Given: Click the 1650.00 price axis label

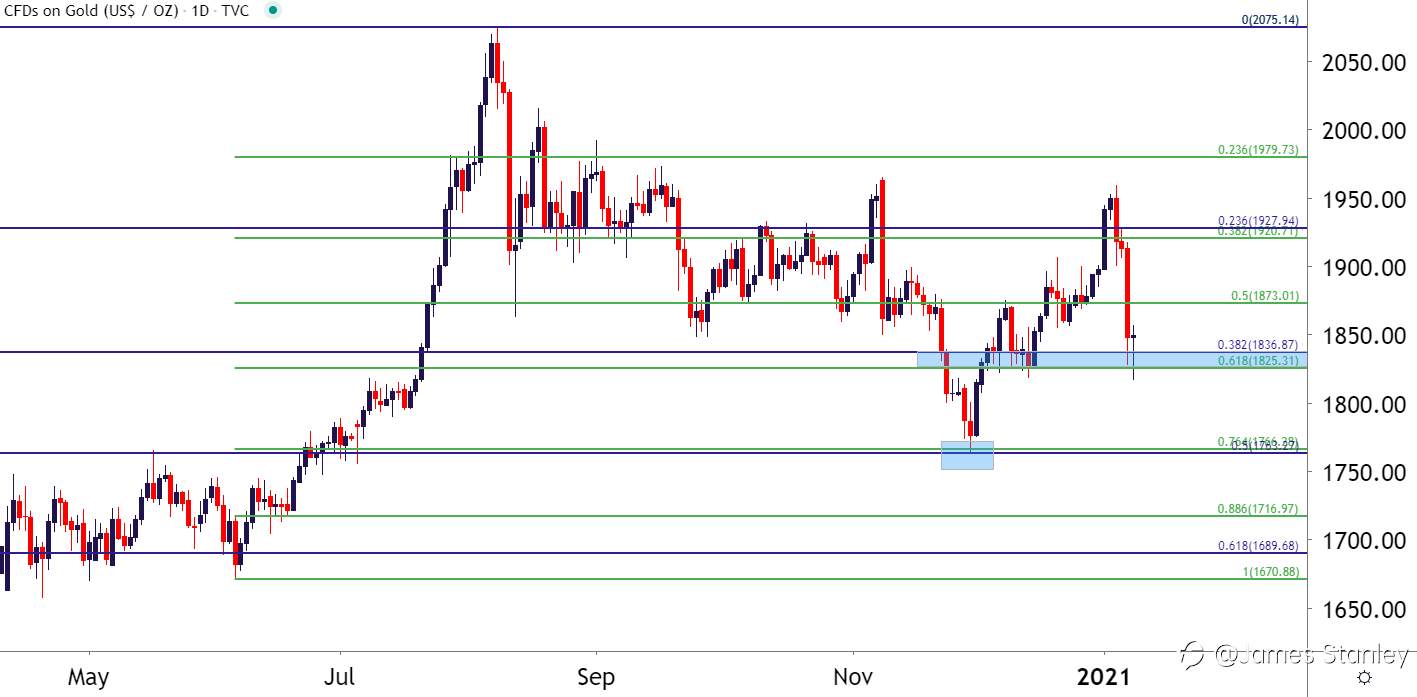Looking at the screenshot, I should [1363, 609].
